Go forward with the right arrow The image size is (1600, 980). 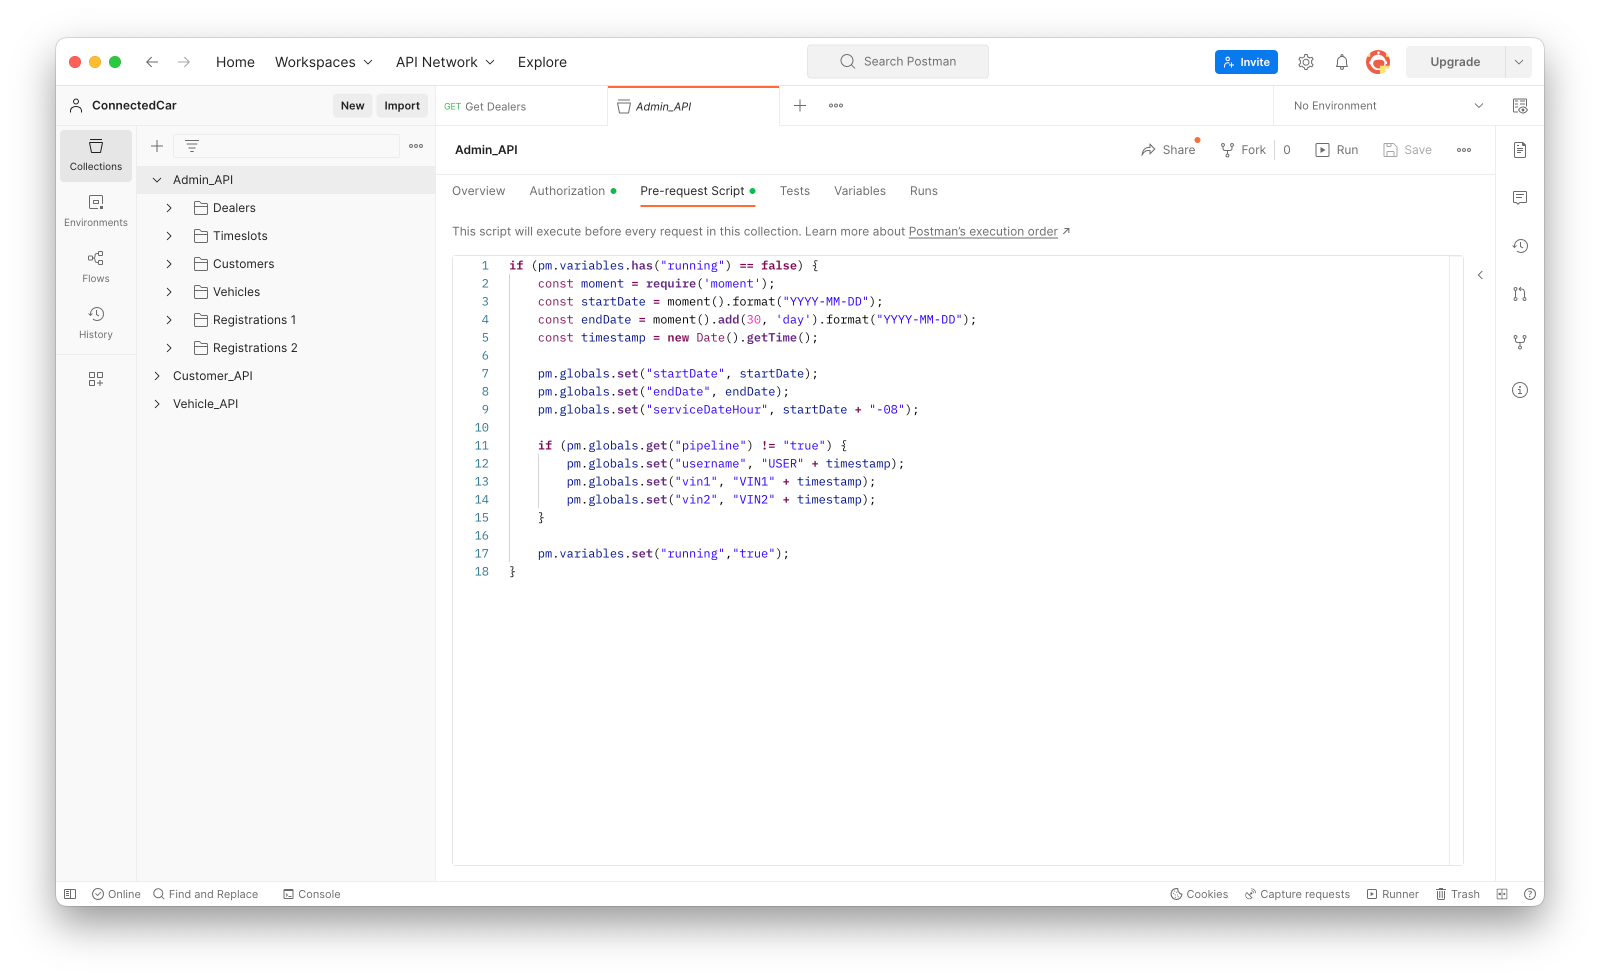[x=184, y=62]
